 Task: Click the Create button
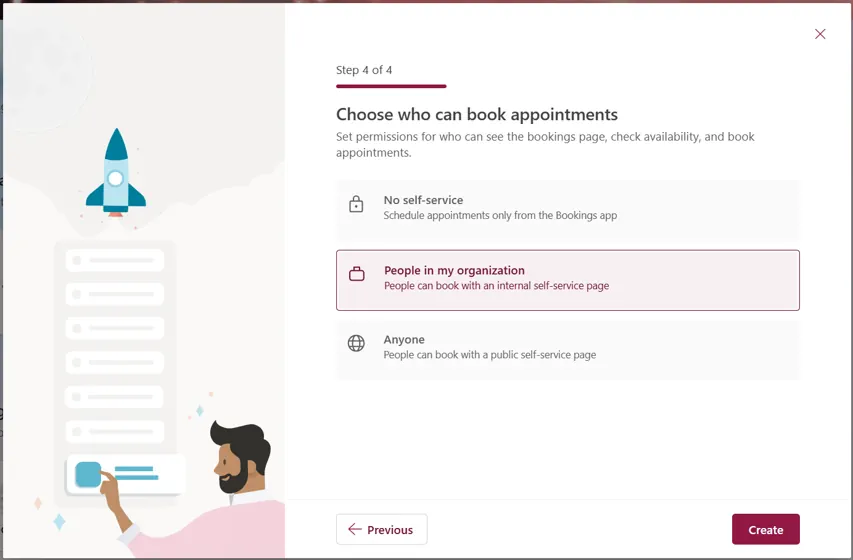[765, 529]
